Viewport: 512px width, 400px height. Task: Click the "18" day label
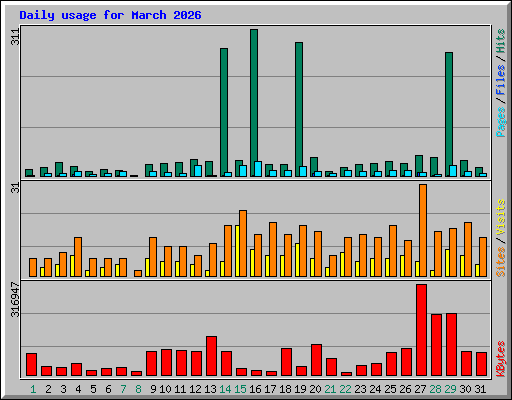pos(285,389)
